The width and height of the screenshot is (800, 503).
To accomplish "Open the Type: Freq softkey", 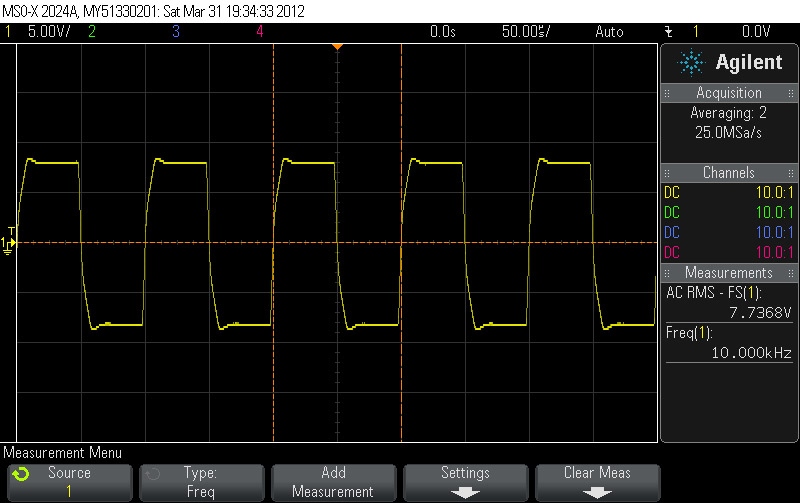I will (x=202, y=483).
